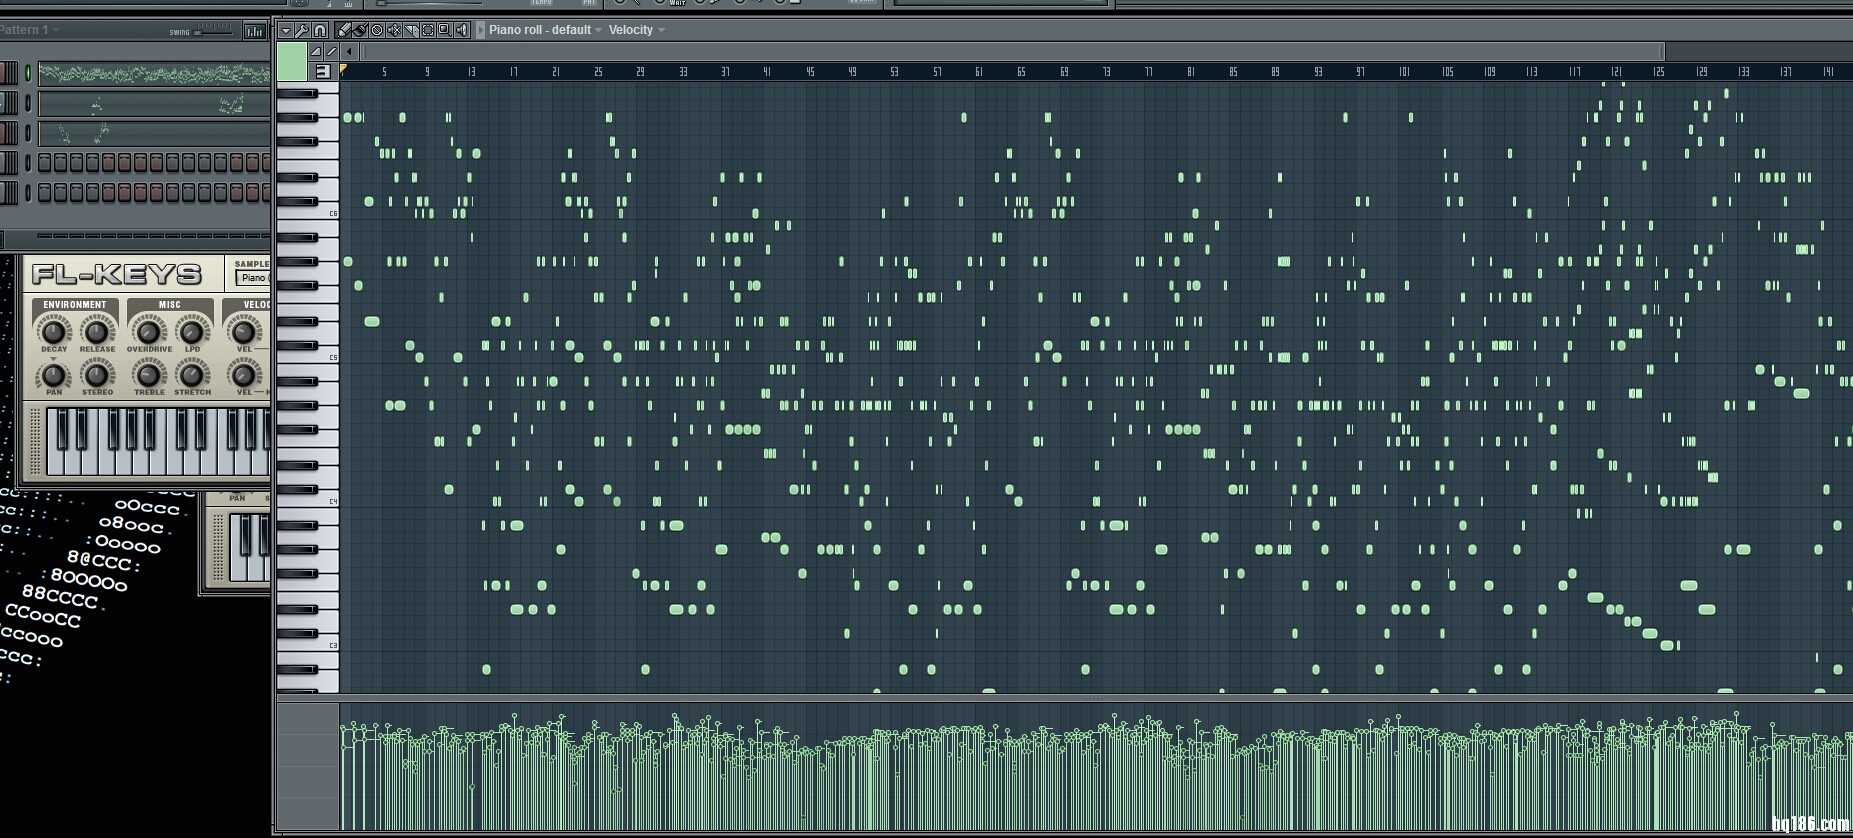Click the left scroll arrow of piano roll
This screenshot has height=838, width=1853.
pos(349,51)
